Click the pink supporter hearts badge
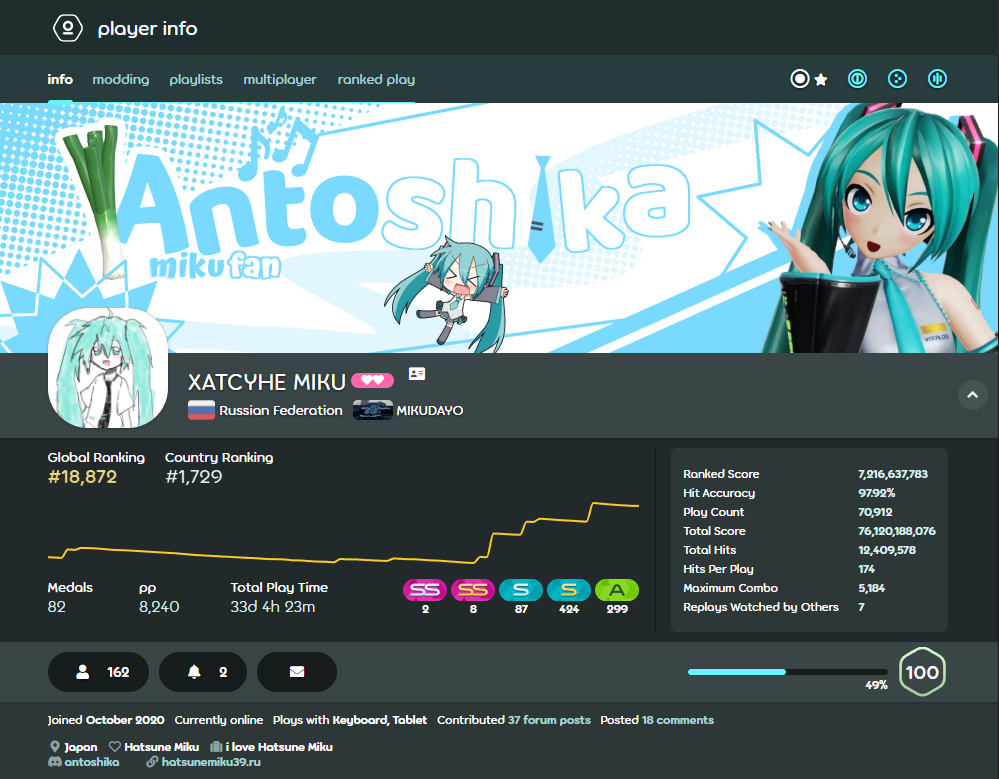The width and height of the screenshot is (999, 779). click(x=373, y=381)
